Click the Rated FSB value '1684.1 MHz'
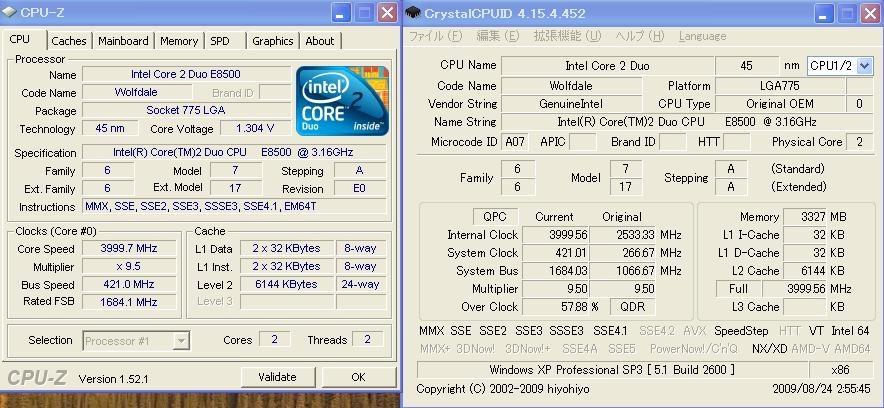This screenshot has height=408, width=884. coord(131,303)
